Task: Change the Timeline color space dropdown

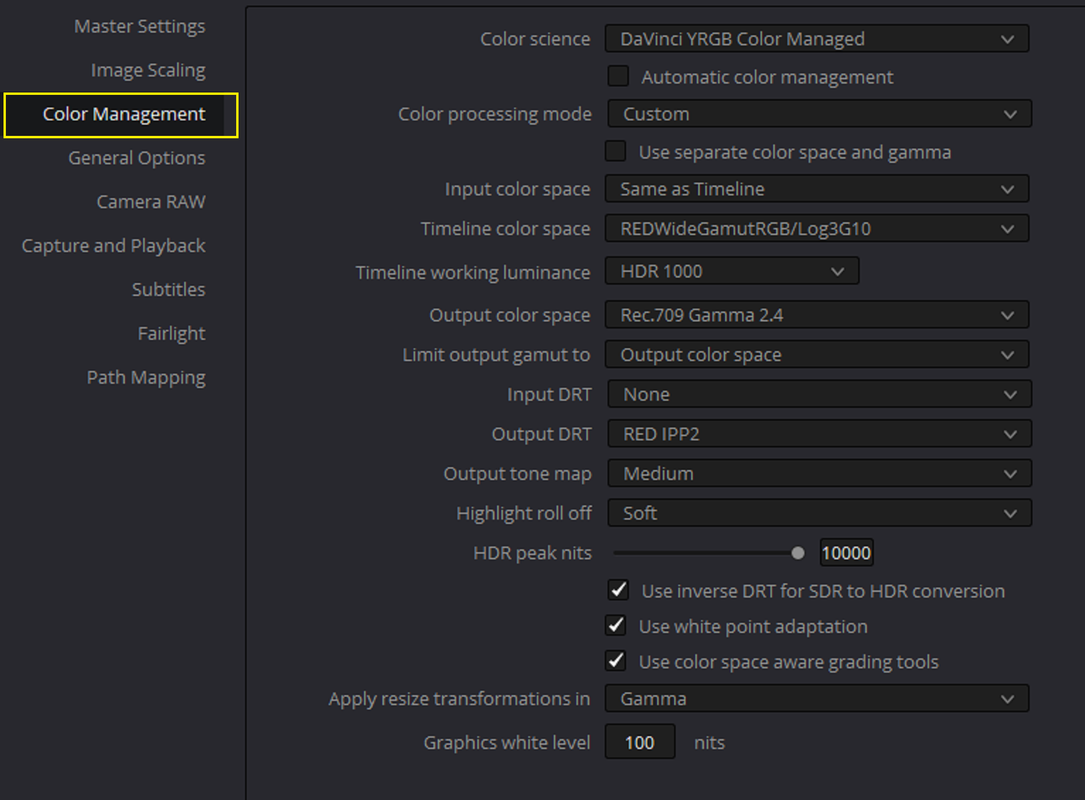Action: tap(817, 229)
